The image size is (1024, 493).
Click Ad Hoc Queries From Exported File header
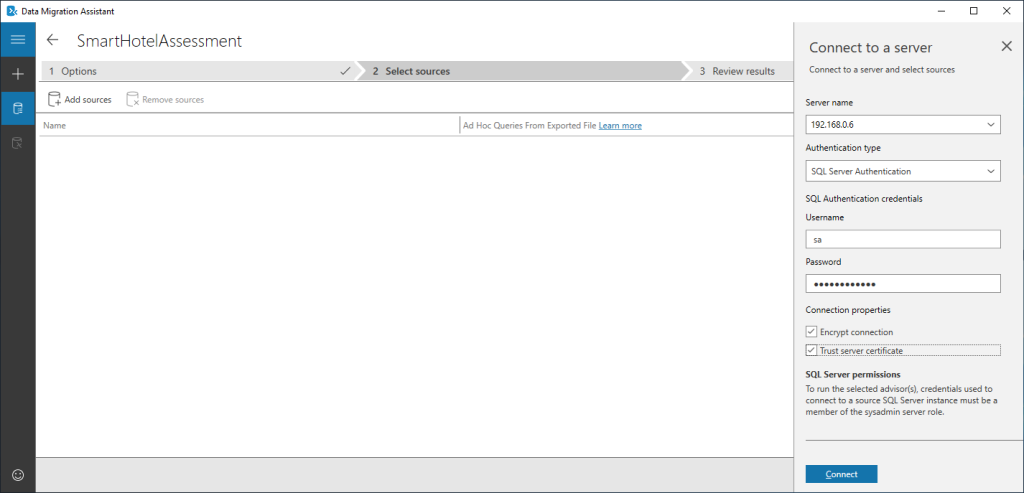(530, 125)
